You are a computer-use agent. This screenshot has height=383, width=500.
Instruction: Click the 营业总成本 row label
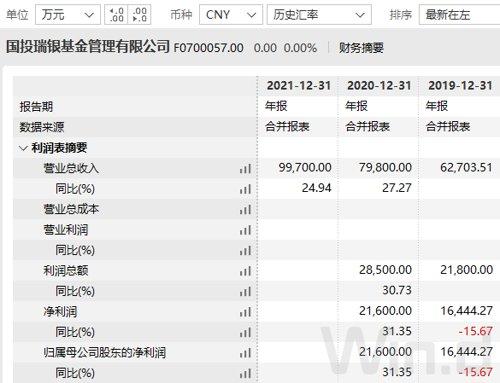click(x=71, y=209)
